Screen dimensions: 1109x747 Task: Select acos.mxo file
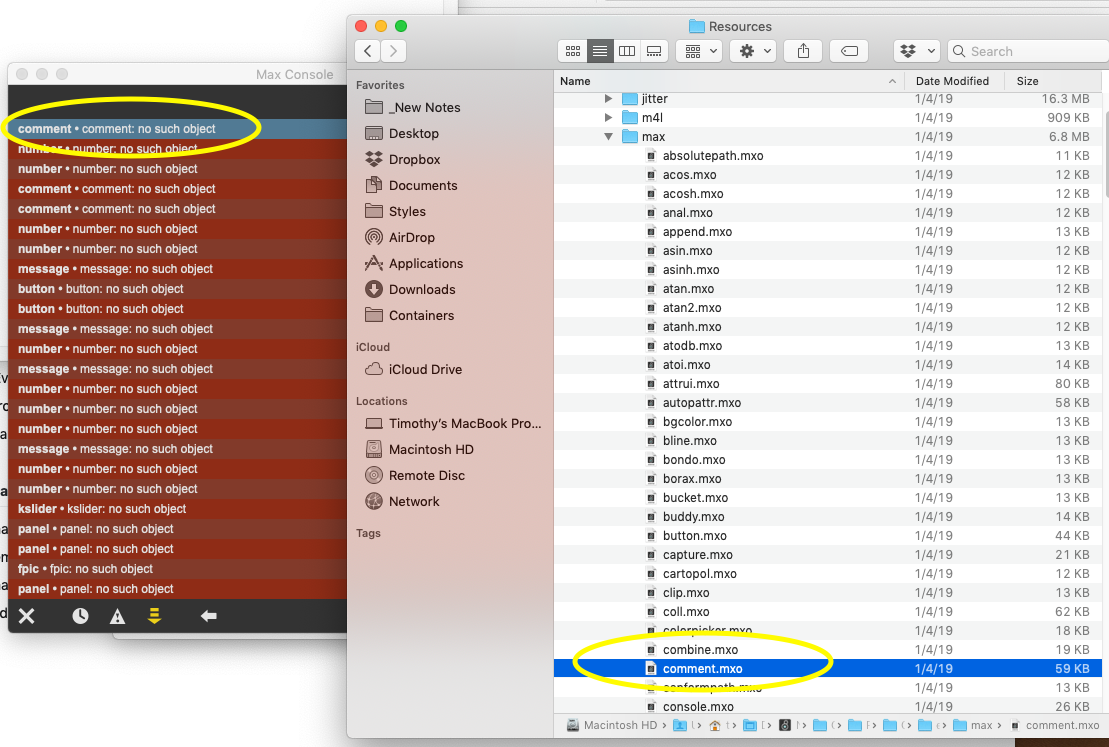(828, 175)
